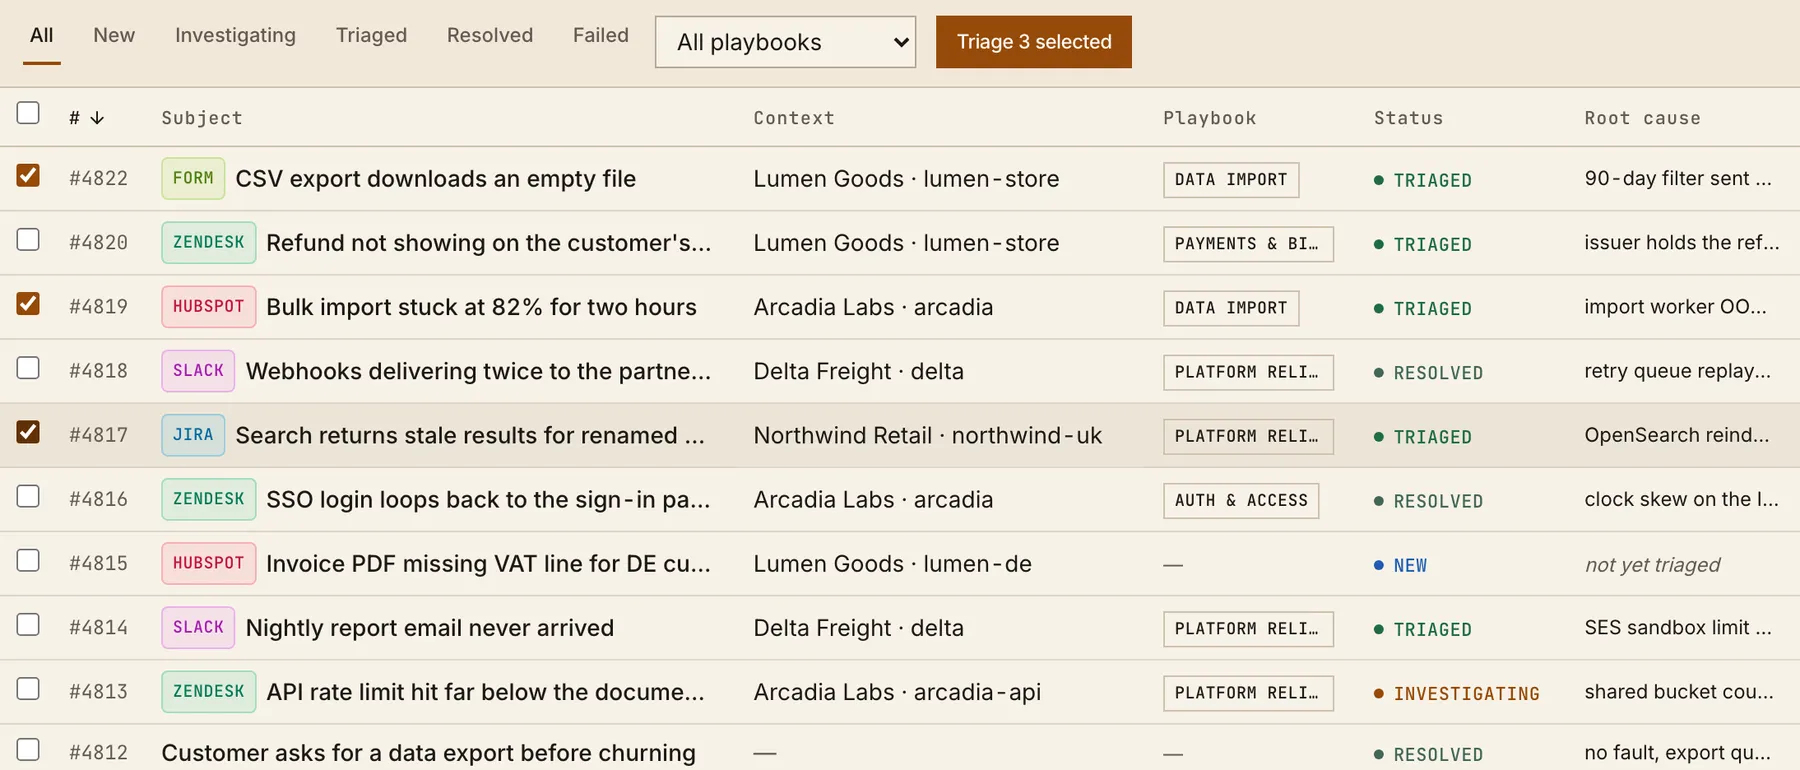This screenshot has height=770, width=1800.
Task: Uncheck the row #4819 checkbox
Action: 28,303
